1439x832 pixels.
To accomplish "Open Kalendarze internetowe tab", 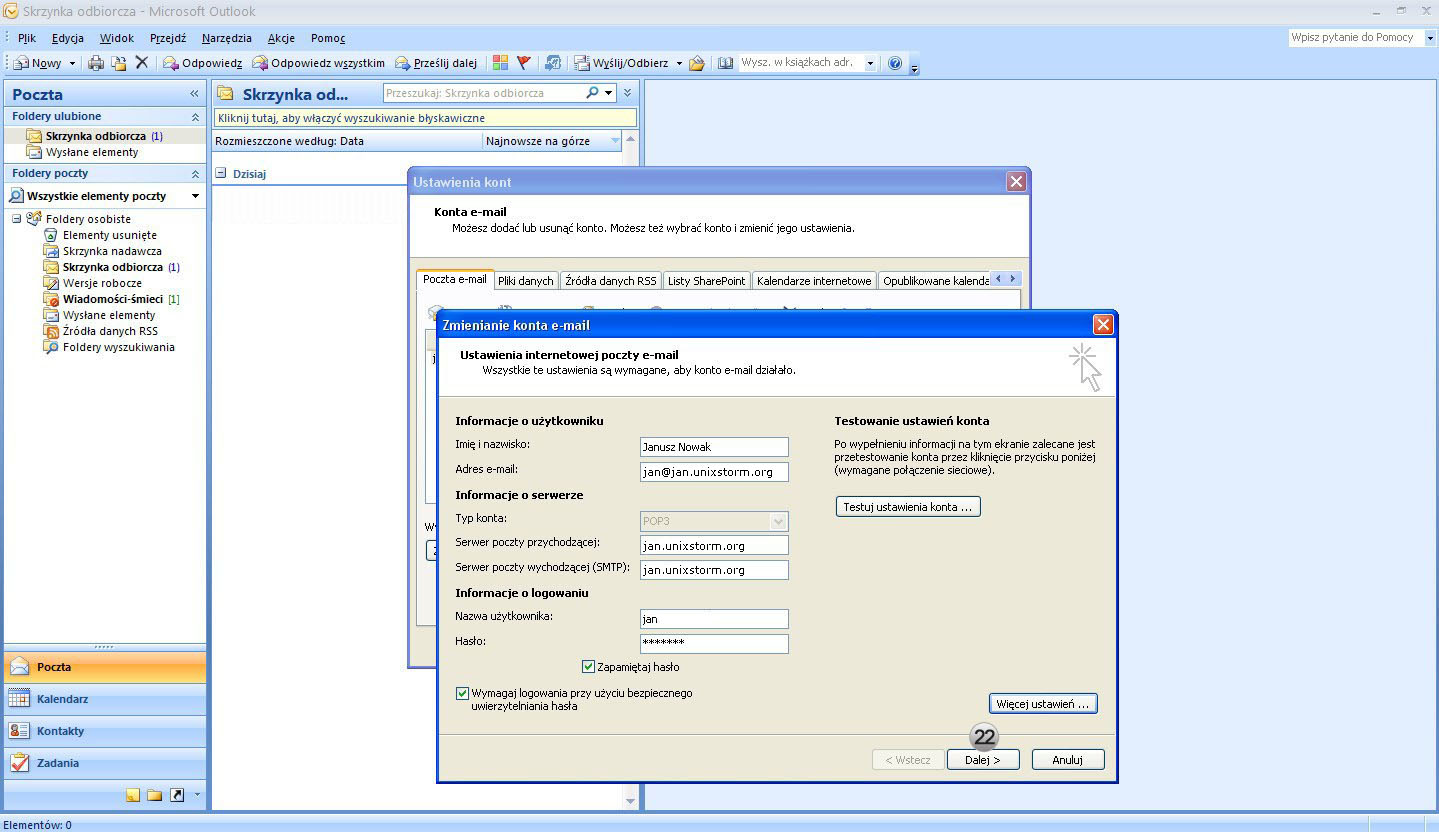I will (814, 281).
